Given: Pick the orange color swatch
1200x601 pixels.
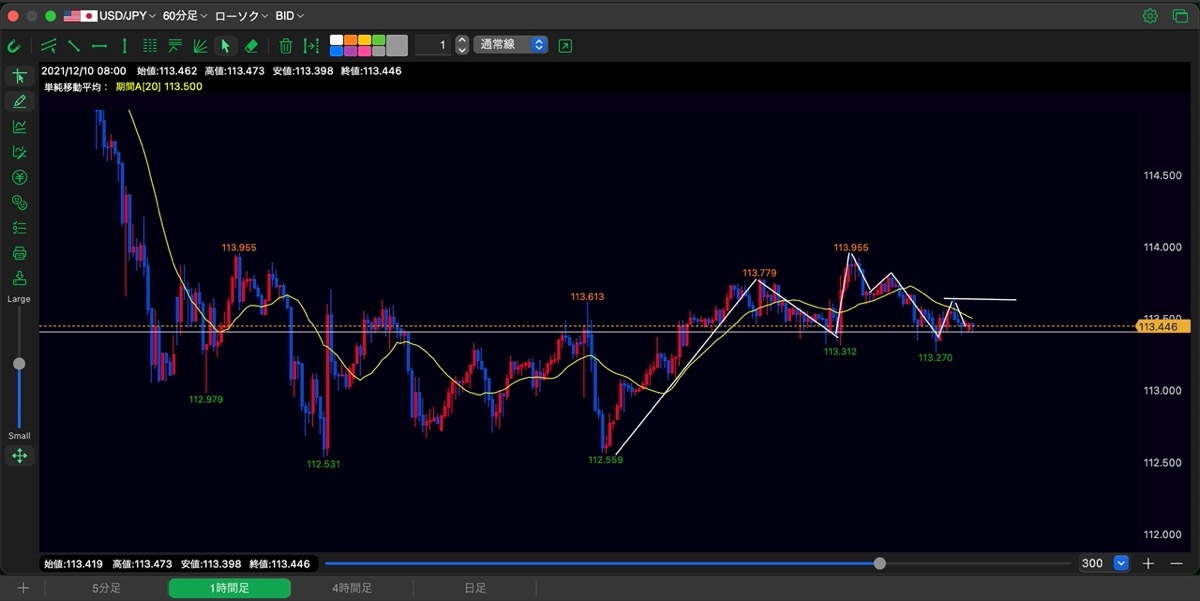Looking at the screenshot, I should (x=350, y=40).
